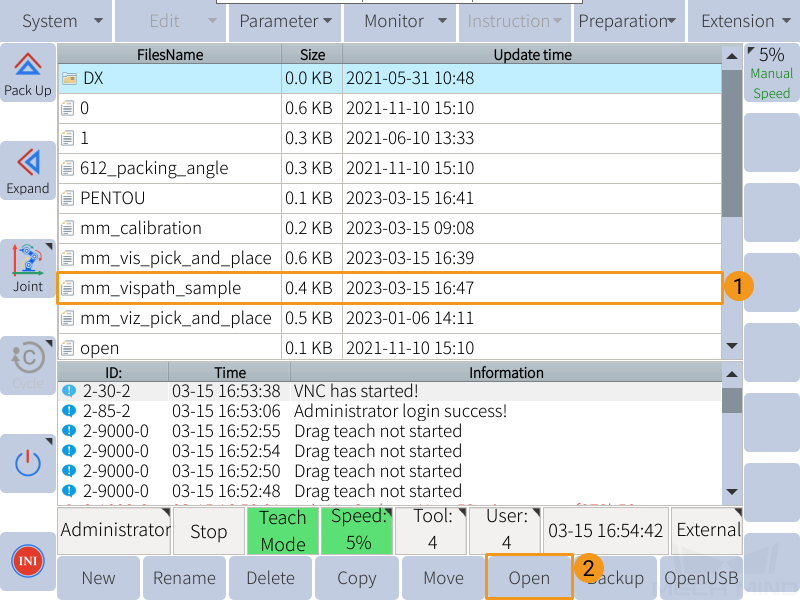This screenshot has height=600, width=800.
Task: Click the Administrator login success log entry
Action: point(390,411)
